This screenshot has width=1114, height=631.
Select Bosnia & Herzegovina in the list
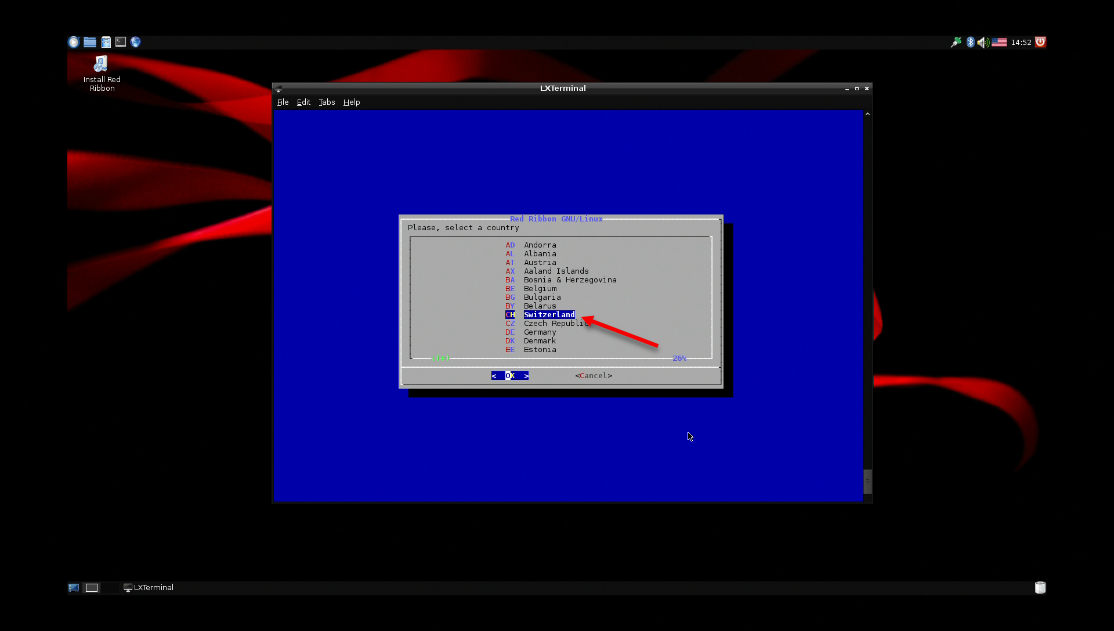(561, 280)
